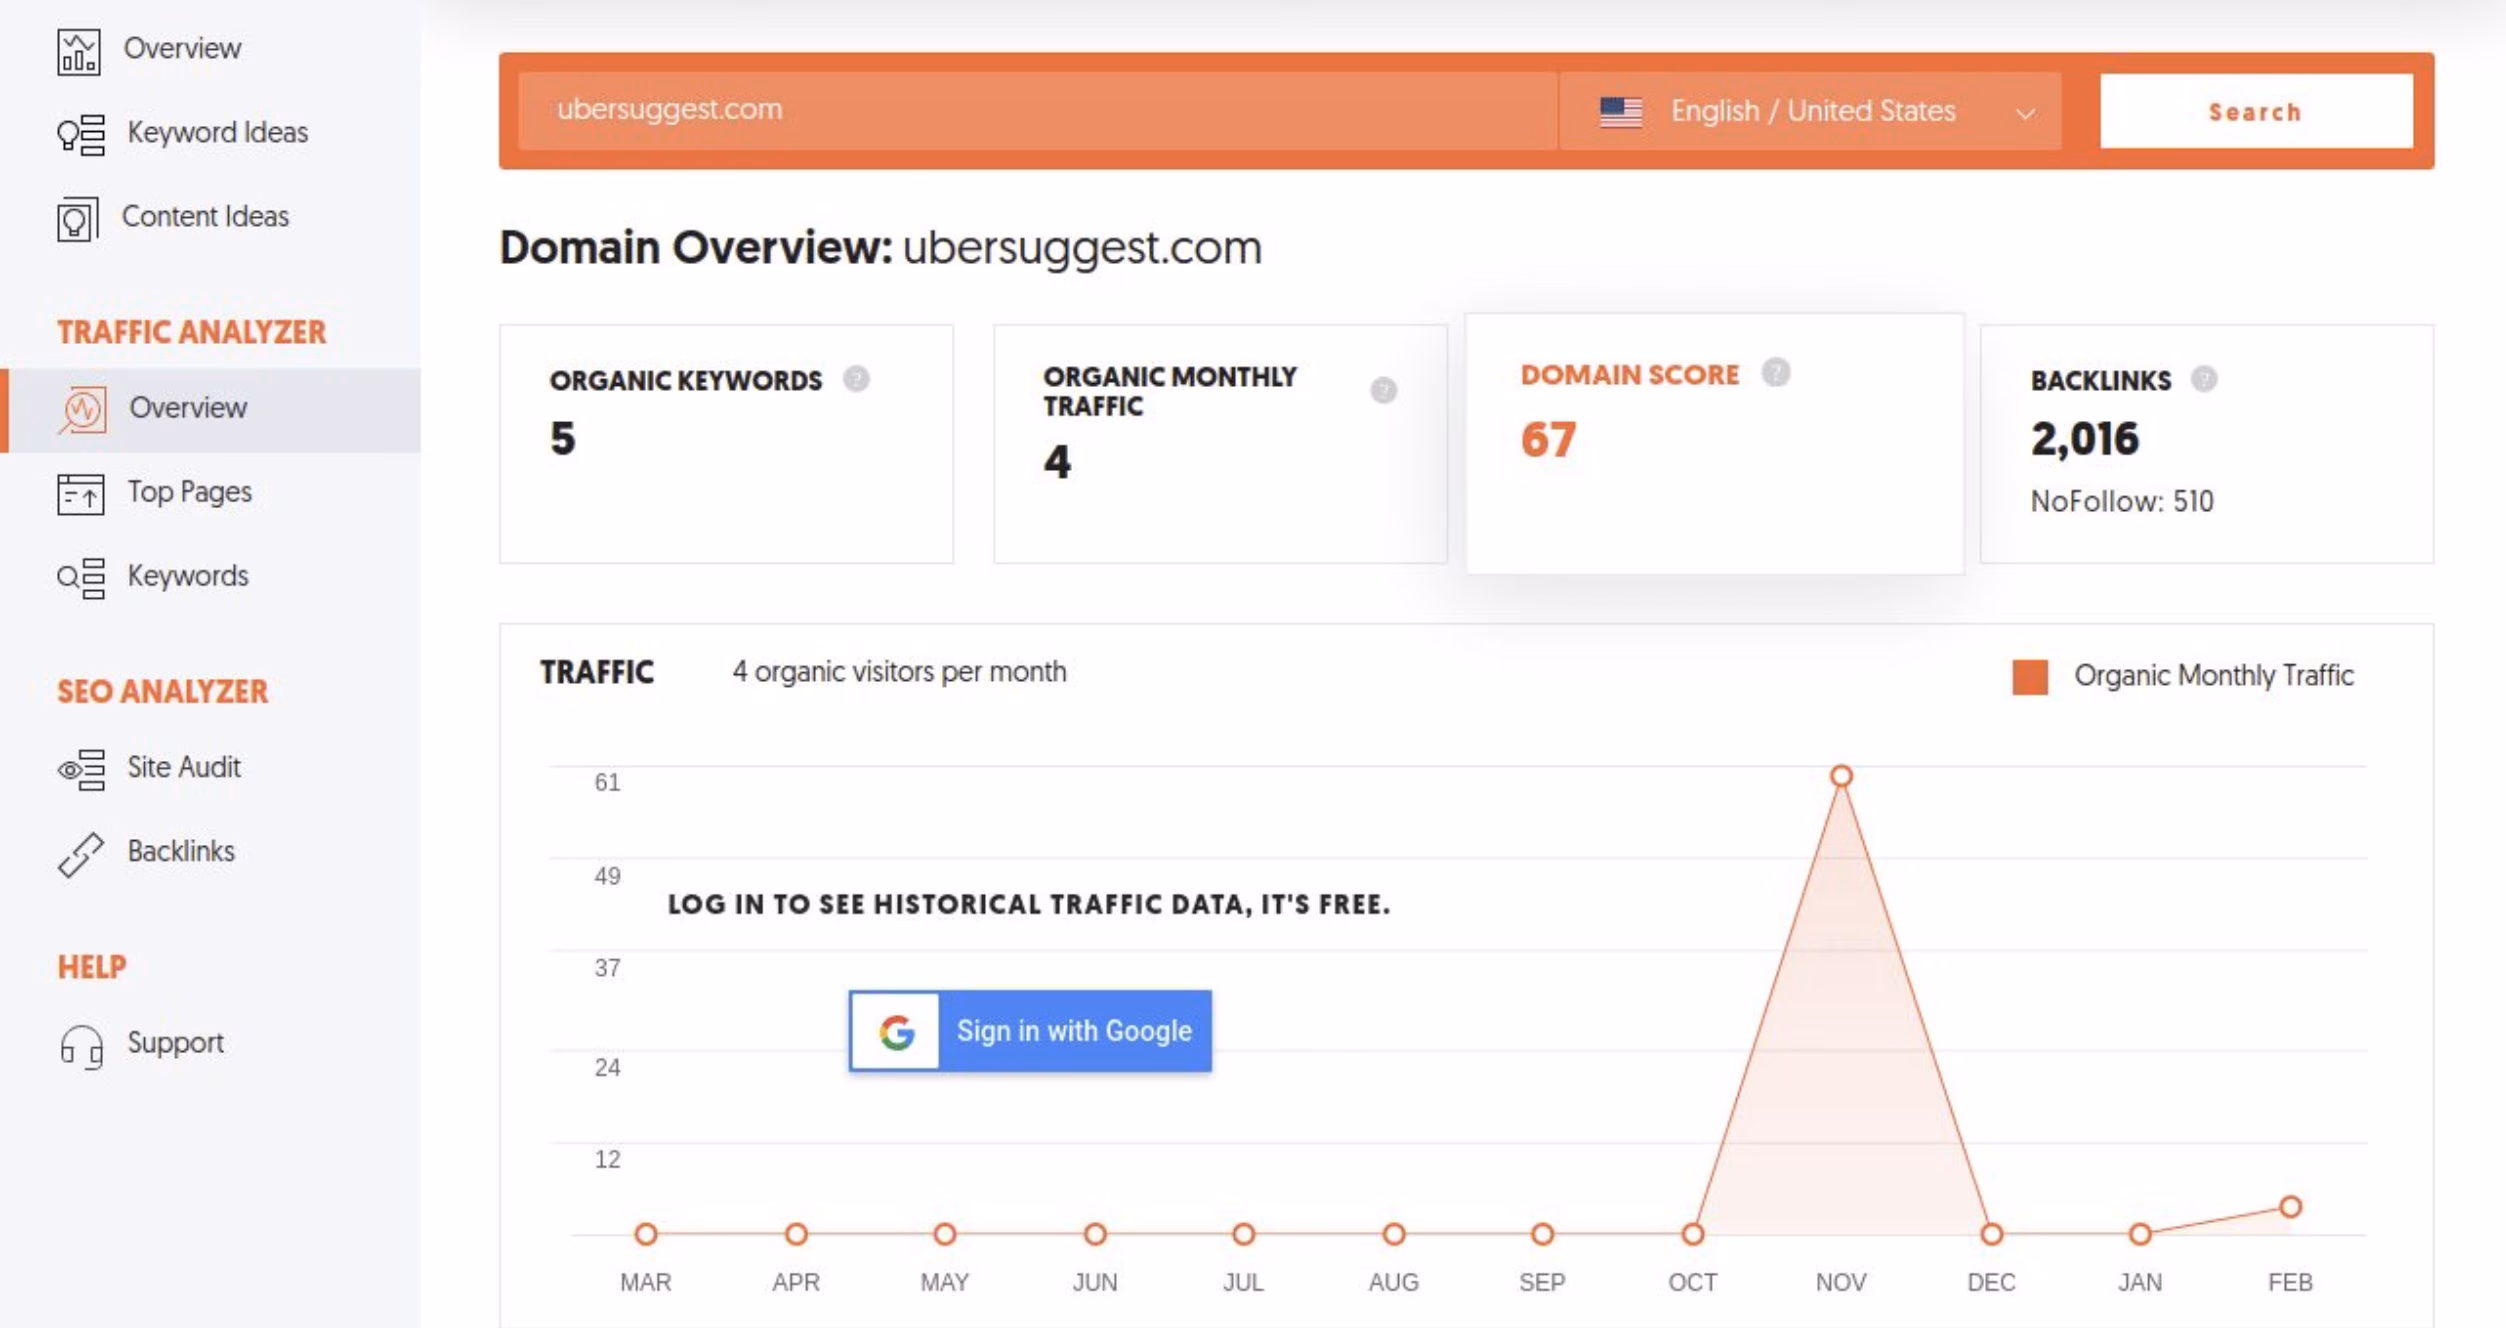
Task: Click the ubersuggest.com domain input field
Action: point(1036,110)
